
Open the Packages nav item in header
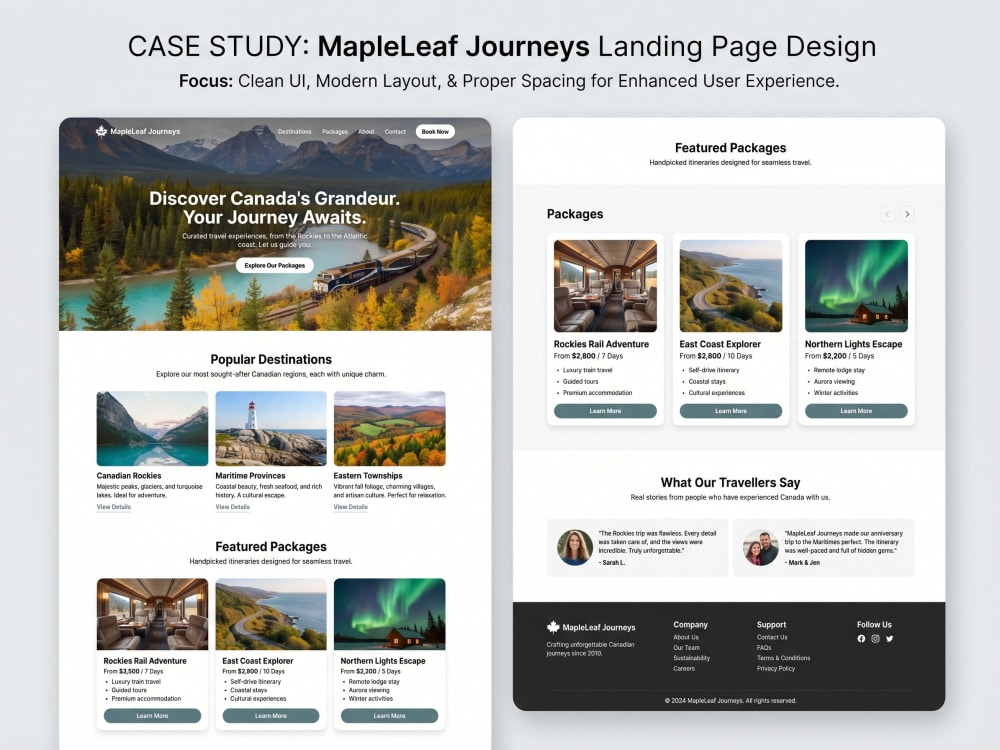click(335, 131)
